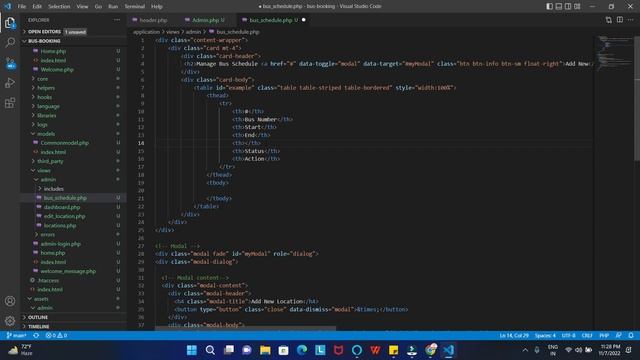Screen dimensions: 640x360
Task: Select the bus_schedule.php tab
Action: (272, 20)
